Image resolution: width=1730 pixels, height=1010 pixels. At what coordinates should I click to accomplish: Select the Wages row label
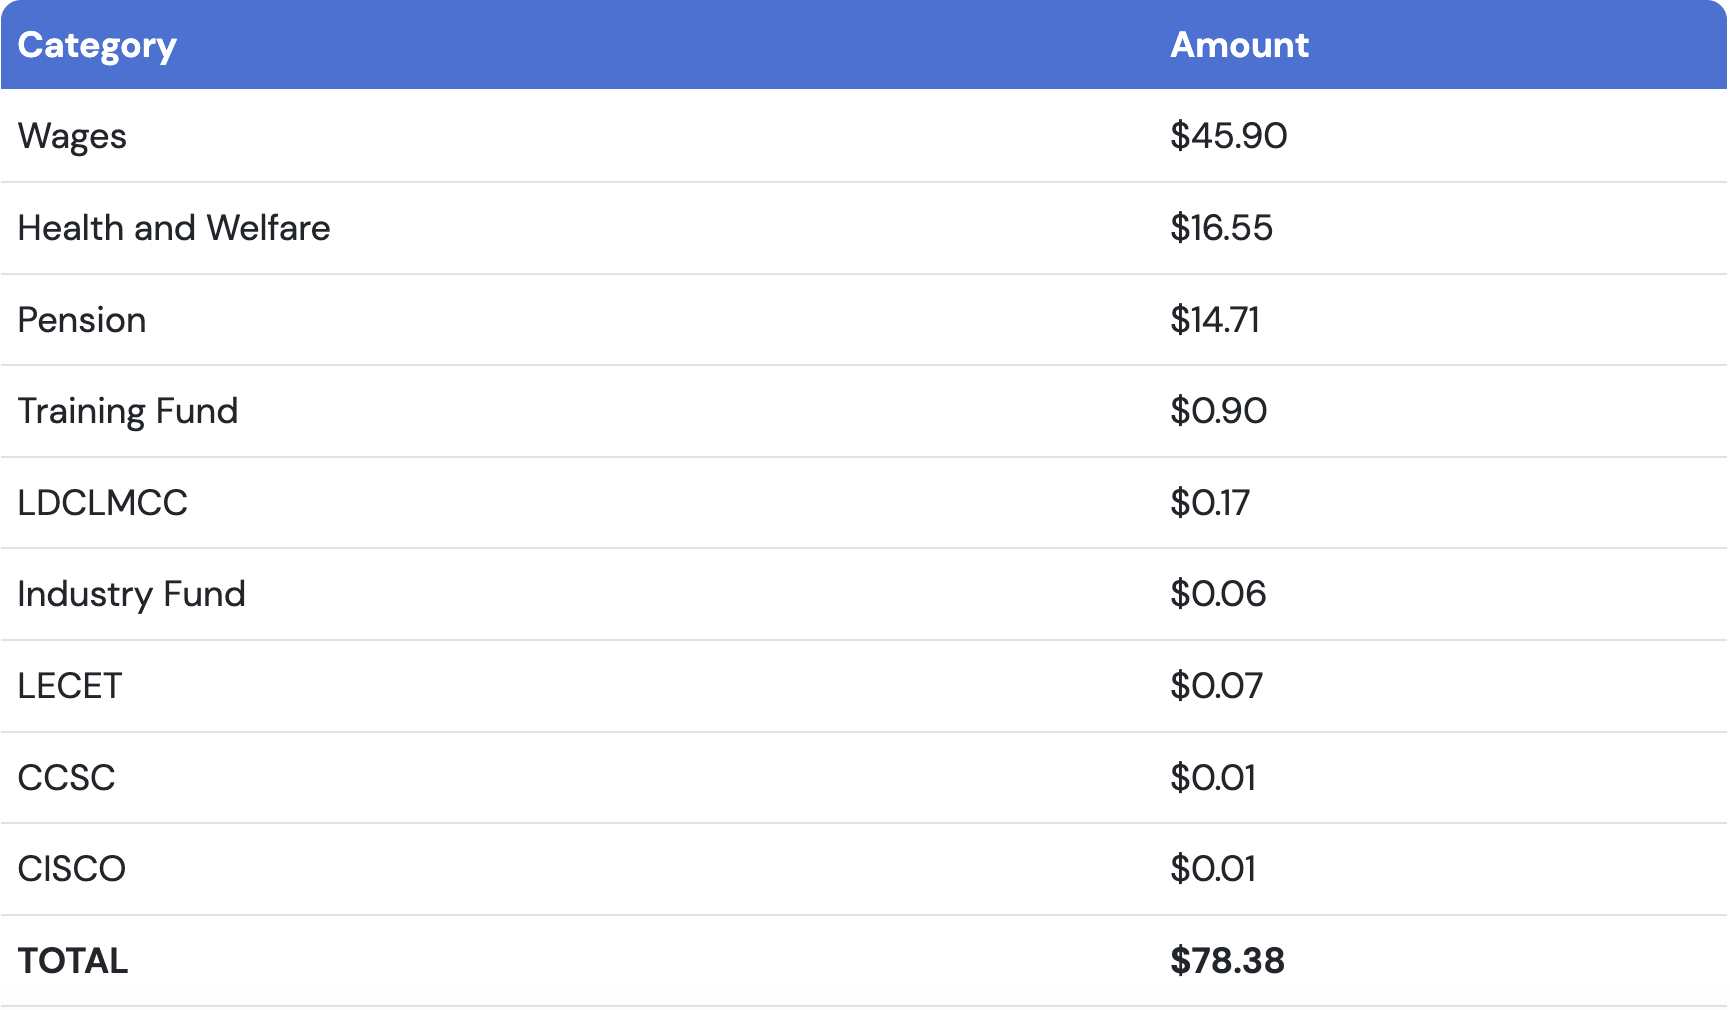point(72,137)
